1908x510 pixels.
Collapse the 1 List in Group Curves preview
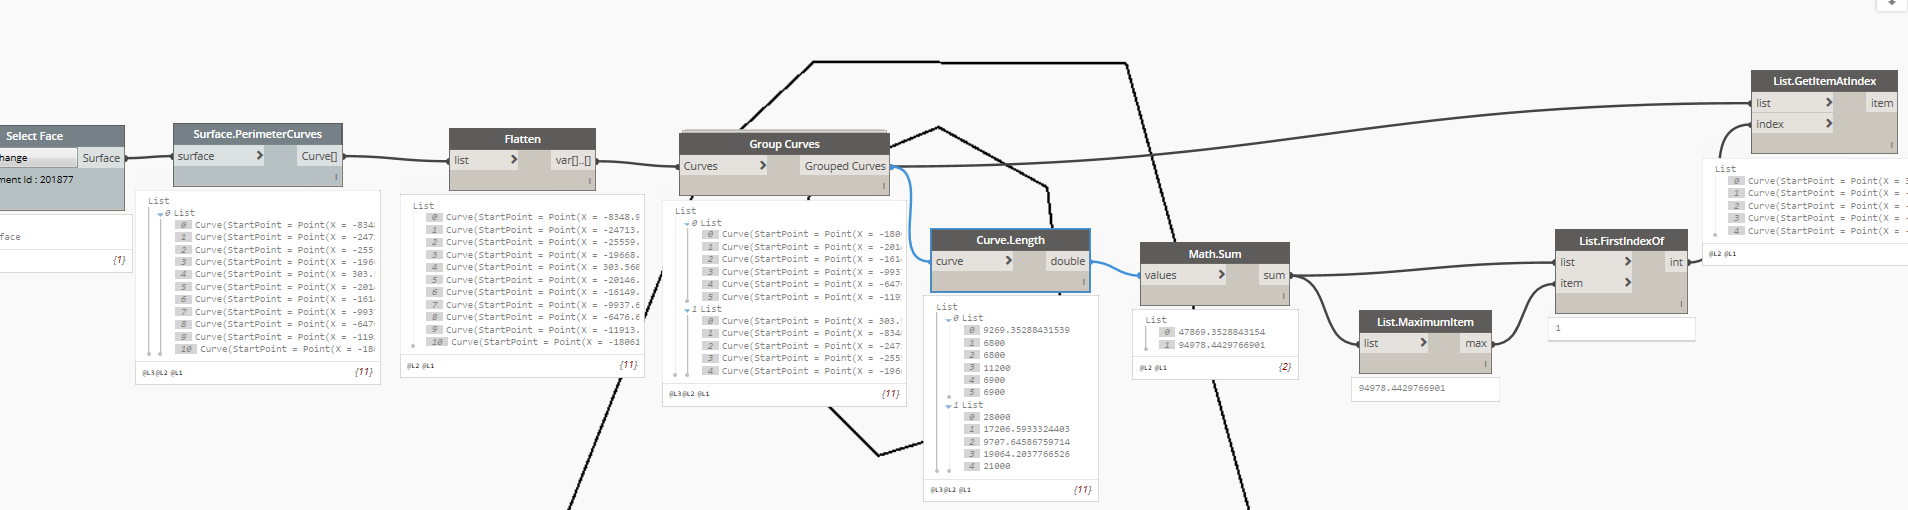pos(687,310)
